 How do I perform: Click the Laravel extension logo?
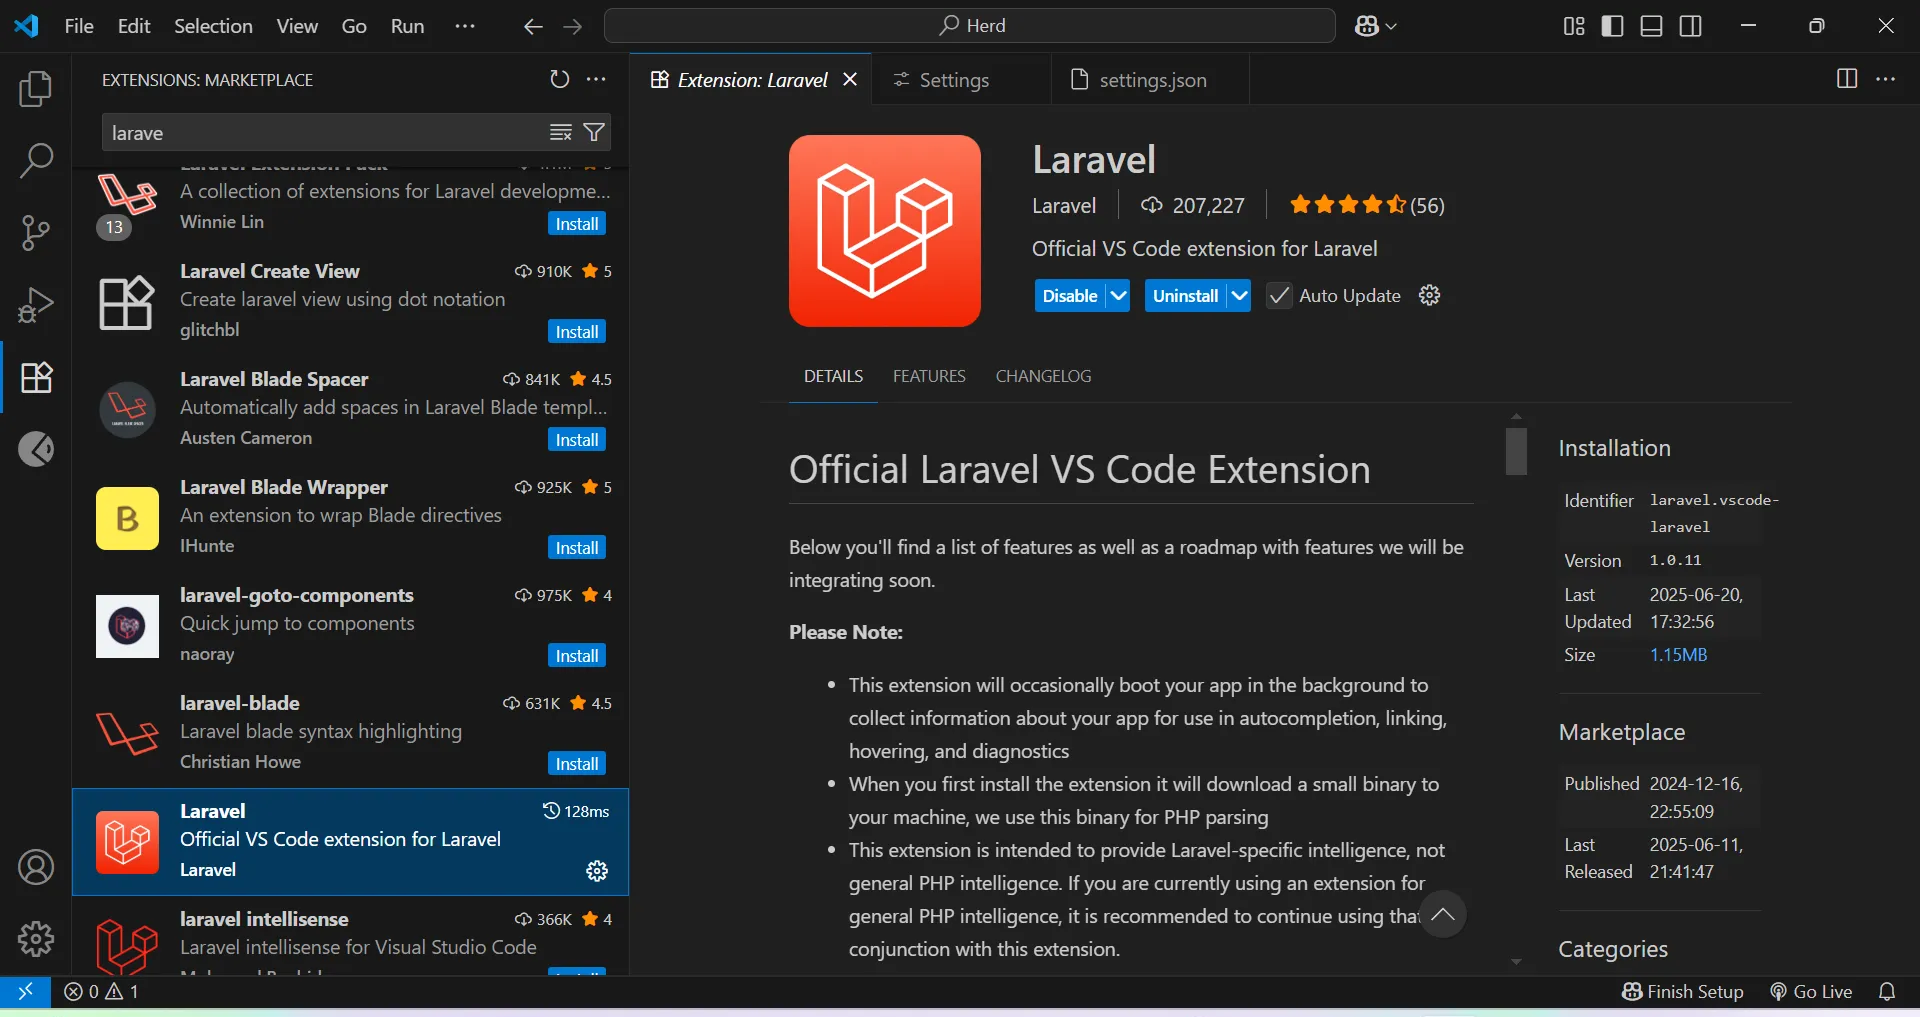pyautogui.click(x=885, y=231)
